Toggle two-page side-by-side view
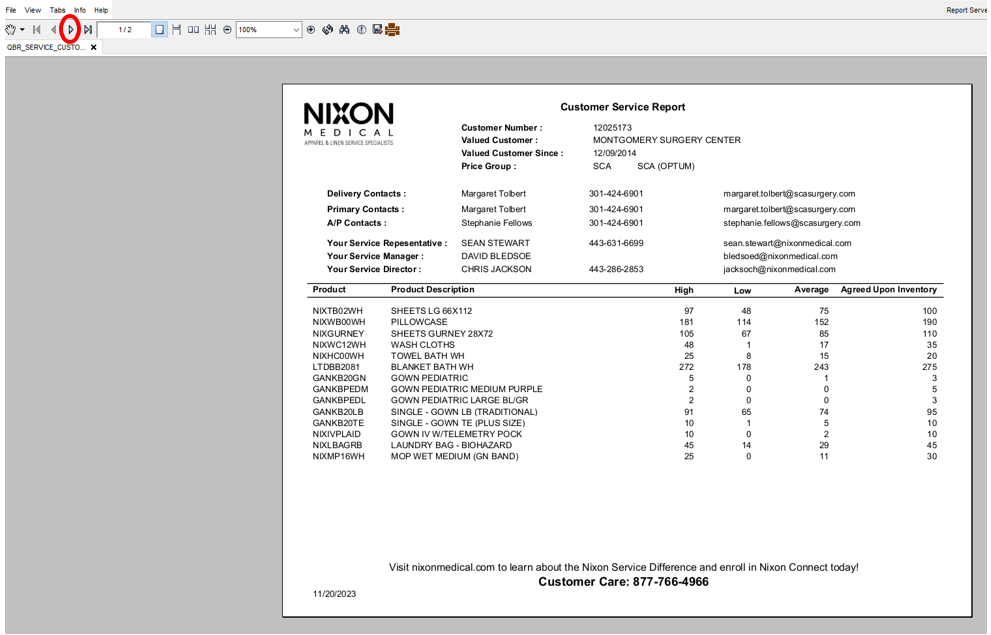Viewport: 991px width, 635px height. click(193, 30)
